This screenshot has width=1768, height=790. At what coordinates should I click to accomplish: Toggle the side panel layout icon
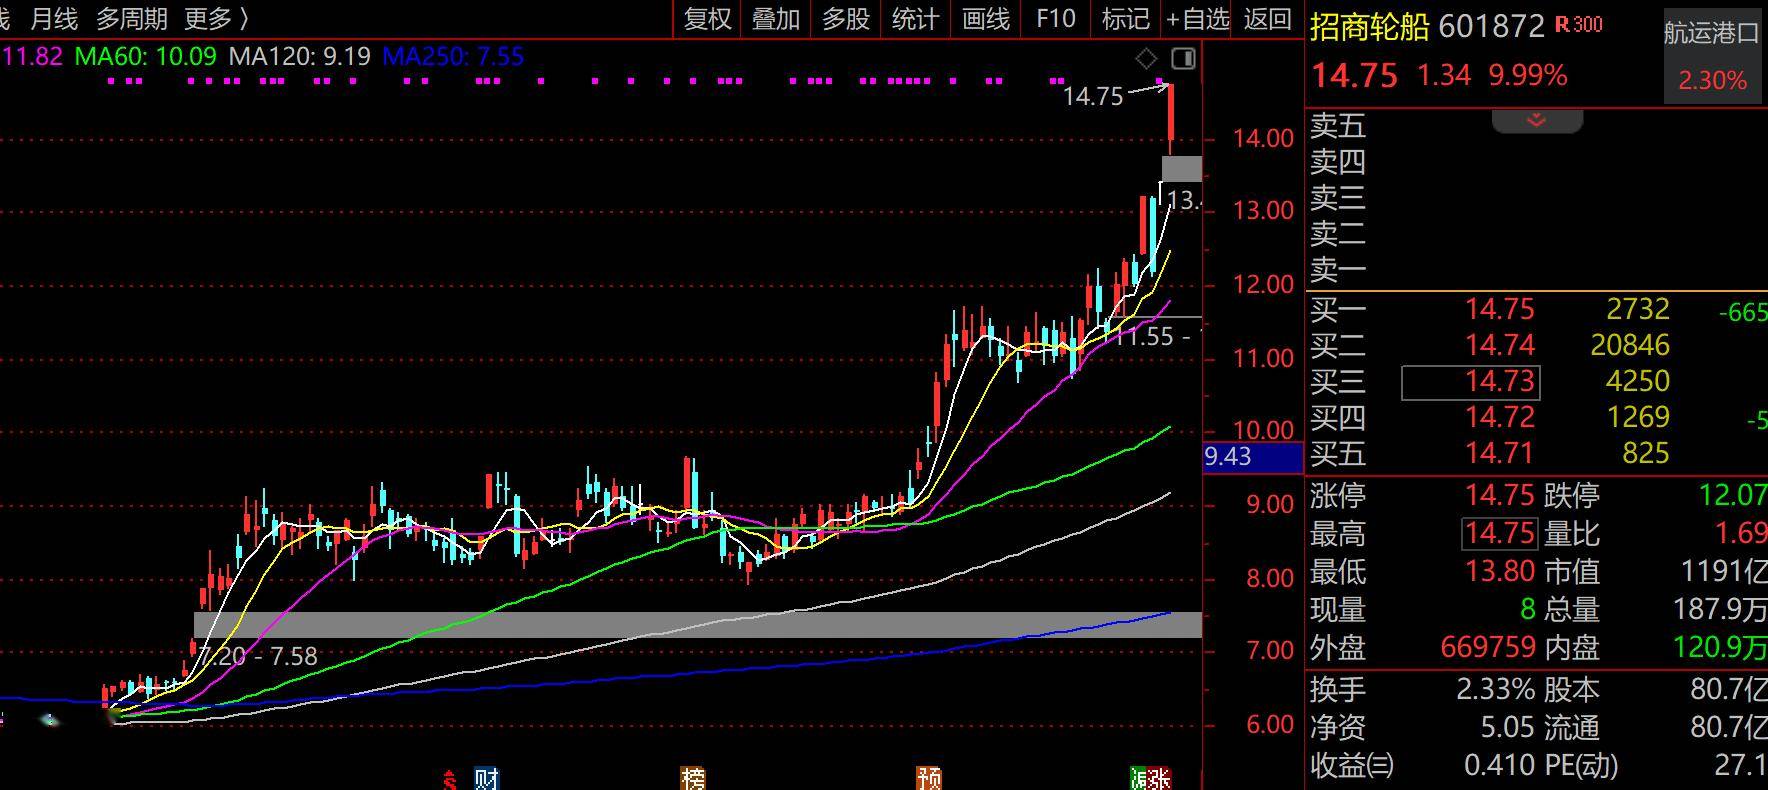[1183, 59]
